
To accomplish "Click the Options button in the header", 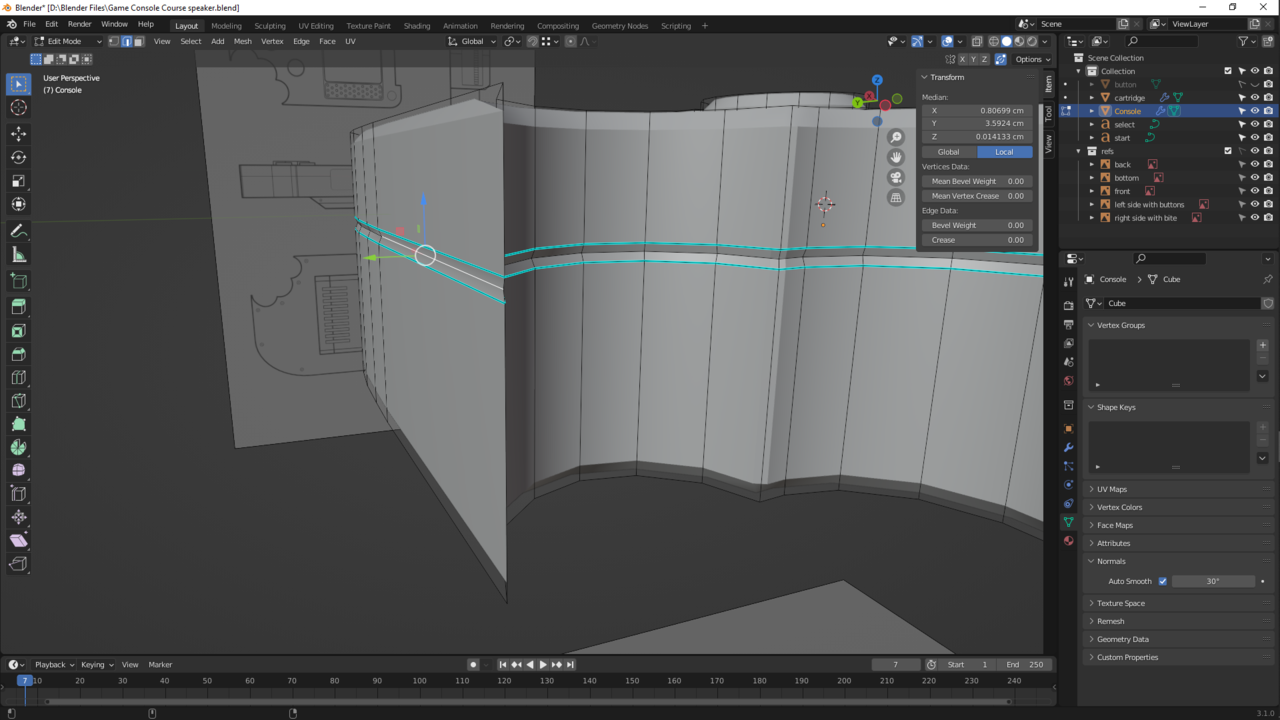I will (1030, 59).
